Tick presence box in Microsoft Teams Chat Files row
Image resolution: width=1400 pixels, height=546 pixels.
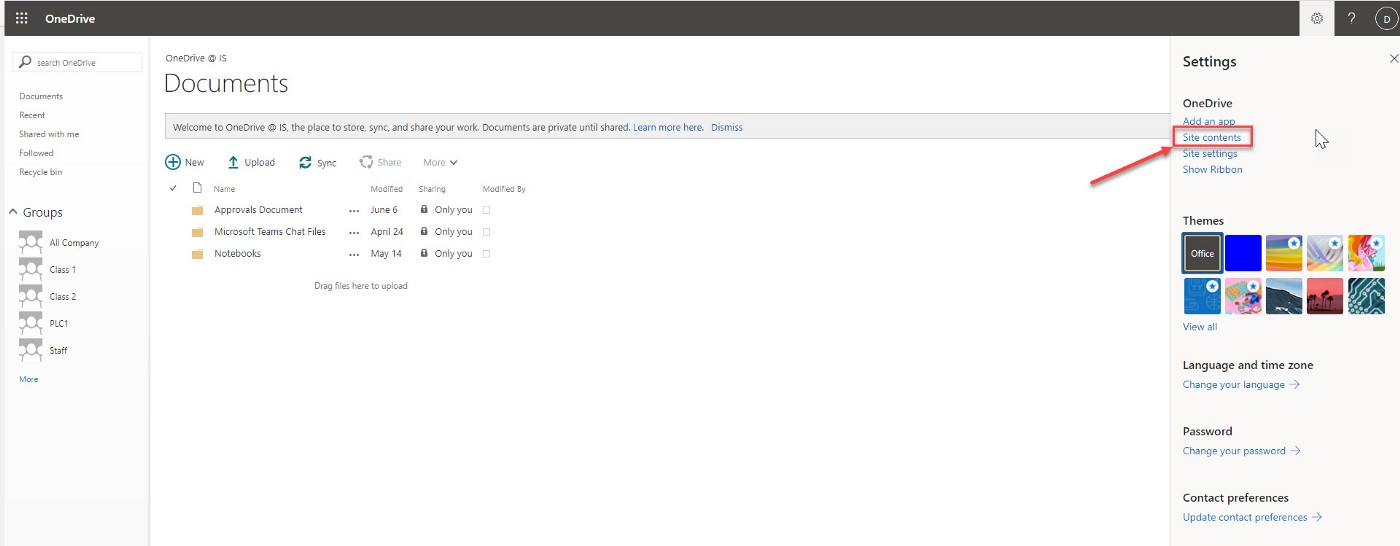(487, 232)
